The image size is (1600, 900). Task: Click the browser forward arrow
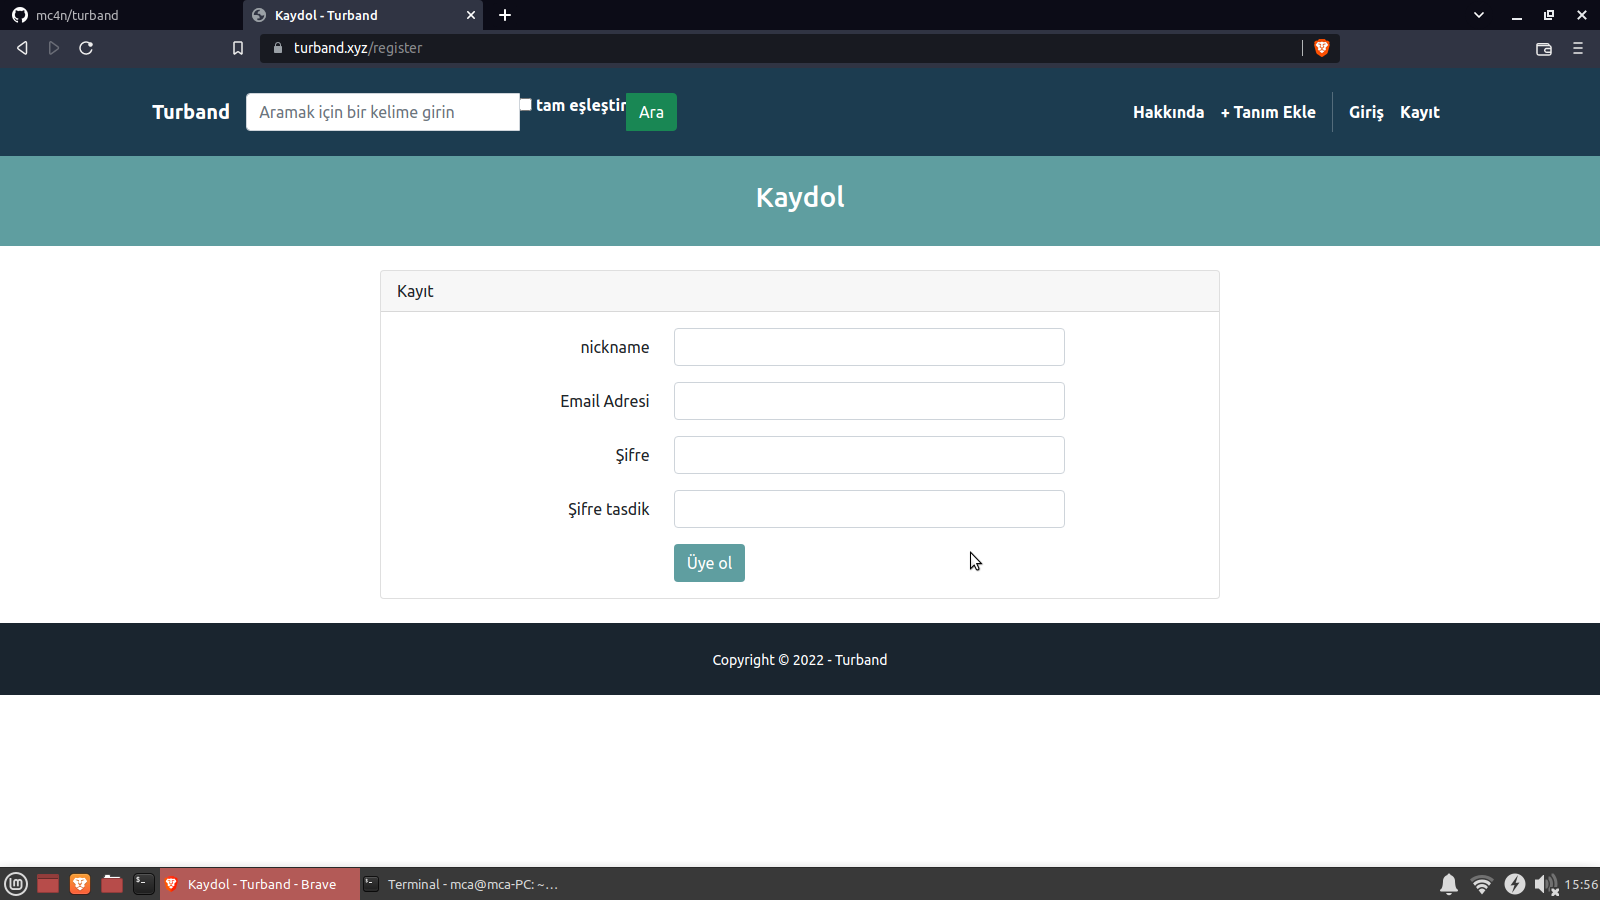(54, 48)
